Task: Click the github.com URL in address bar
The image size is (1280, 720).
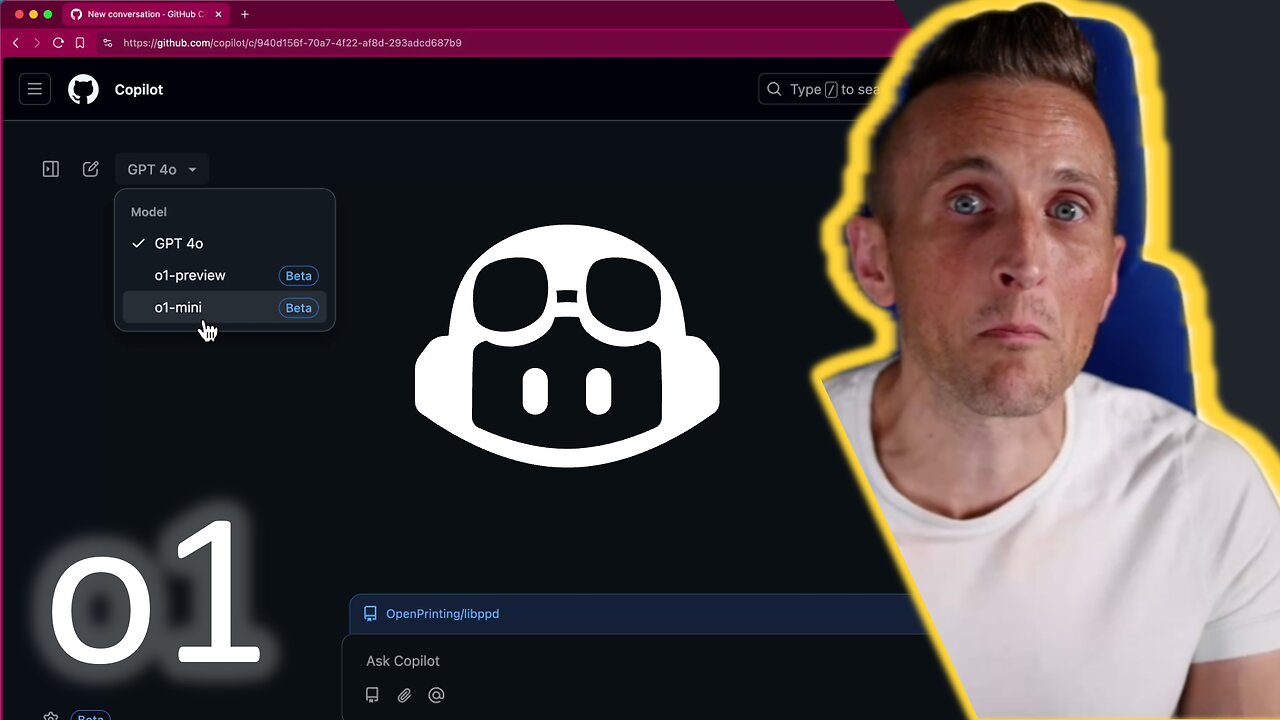Action: pyautogui.click(x=292, y=43)
